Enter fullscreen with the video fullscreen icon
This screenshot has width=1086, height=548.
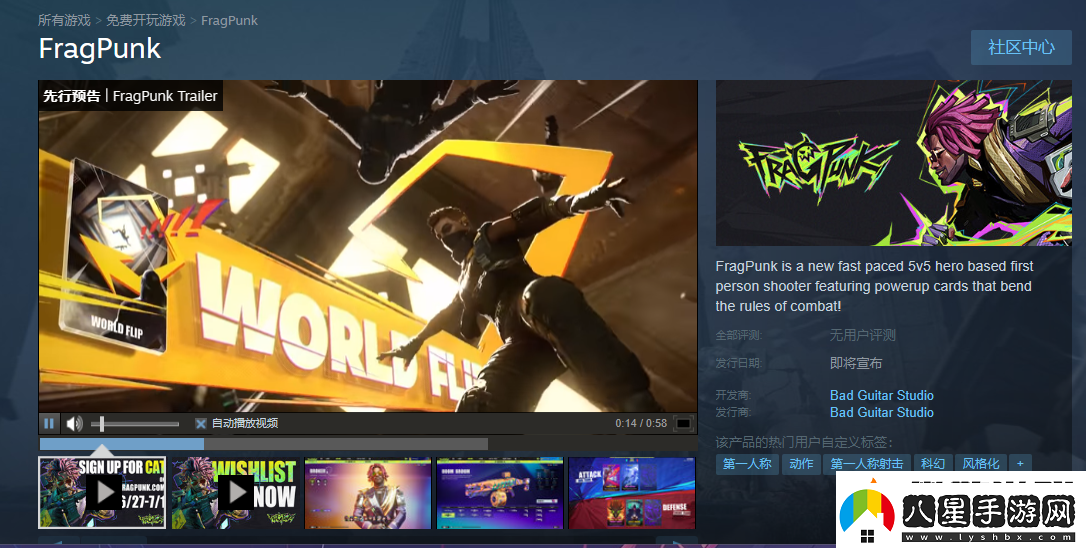click(x=683, y=424)
